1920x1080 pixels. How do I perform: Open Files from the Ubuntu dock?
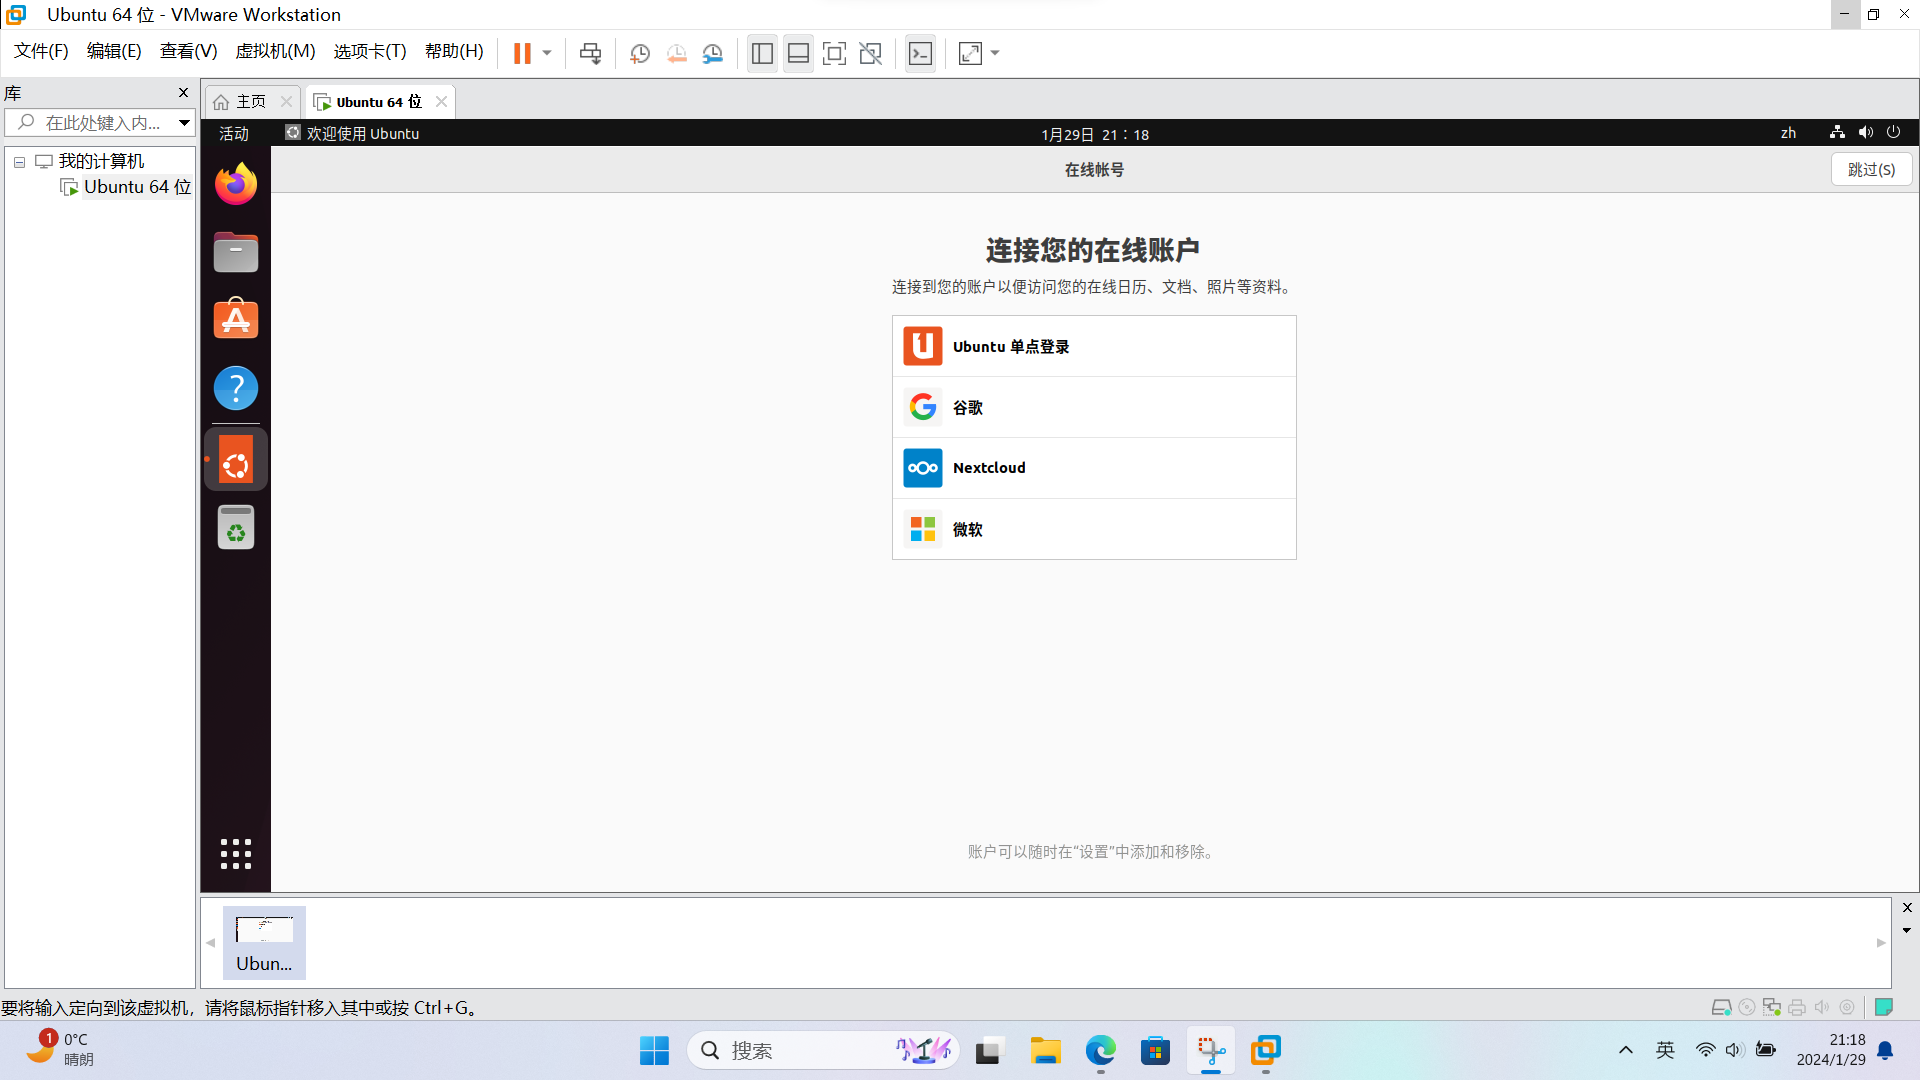[x=236, y=252]
